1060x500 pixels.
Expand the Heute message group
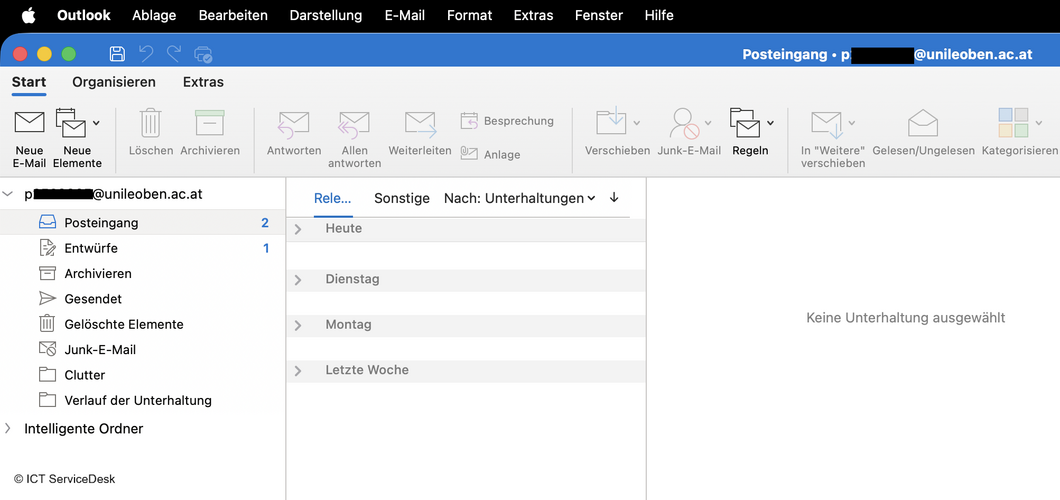click(298, 229)
